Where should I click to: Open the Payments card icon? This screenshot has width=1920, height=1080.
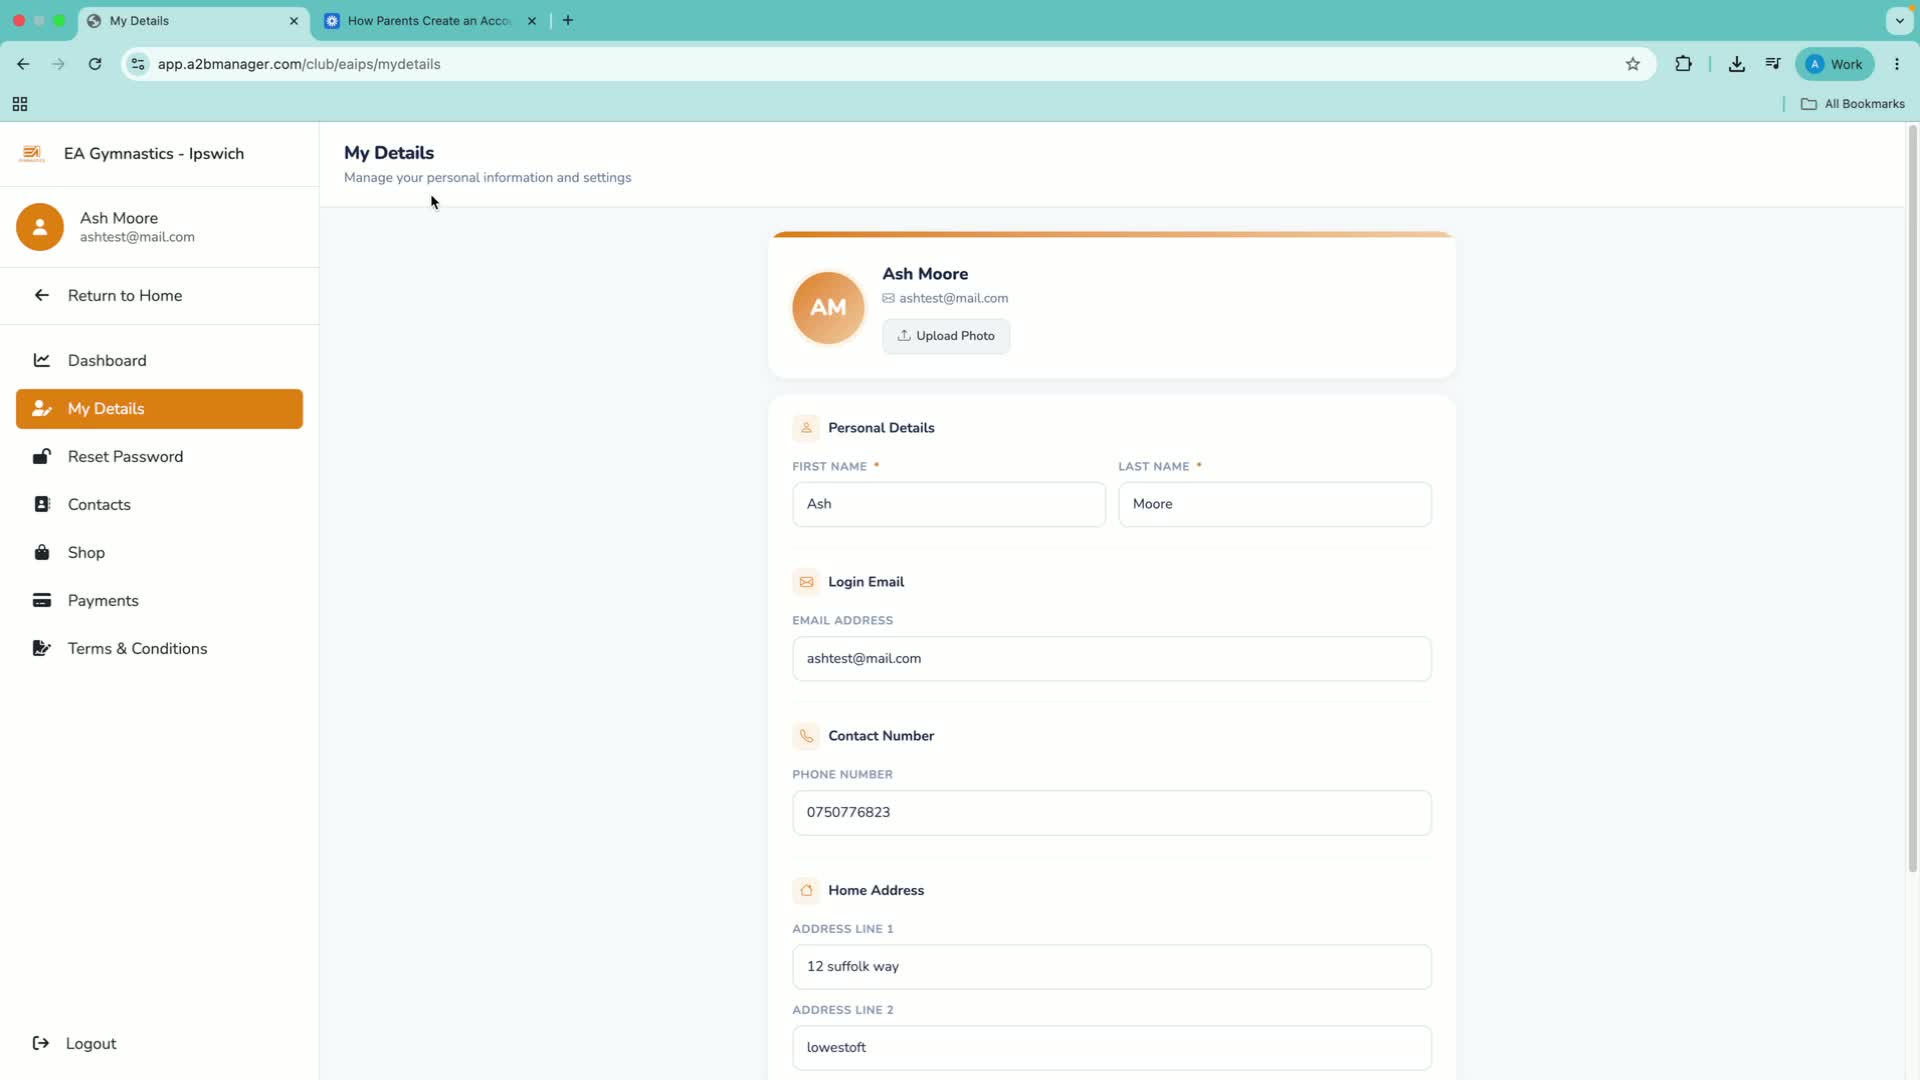42,600
